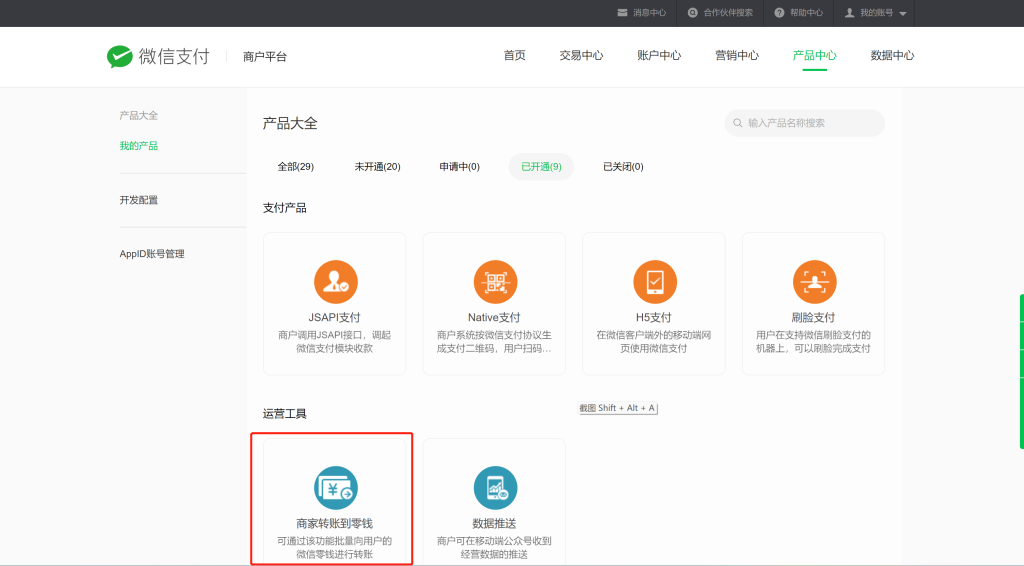Select the 已关闭(0) filter tab

(x=623, y=166)
